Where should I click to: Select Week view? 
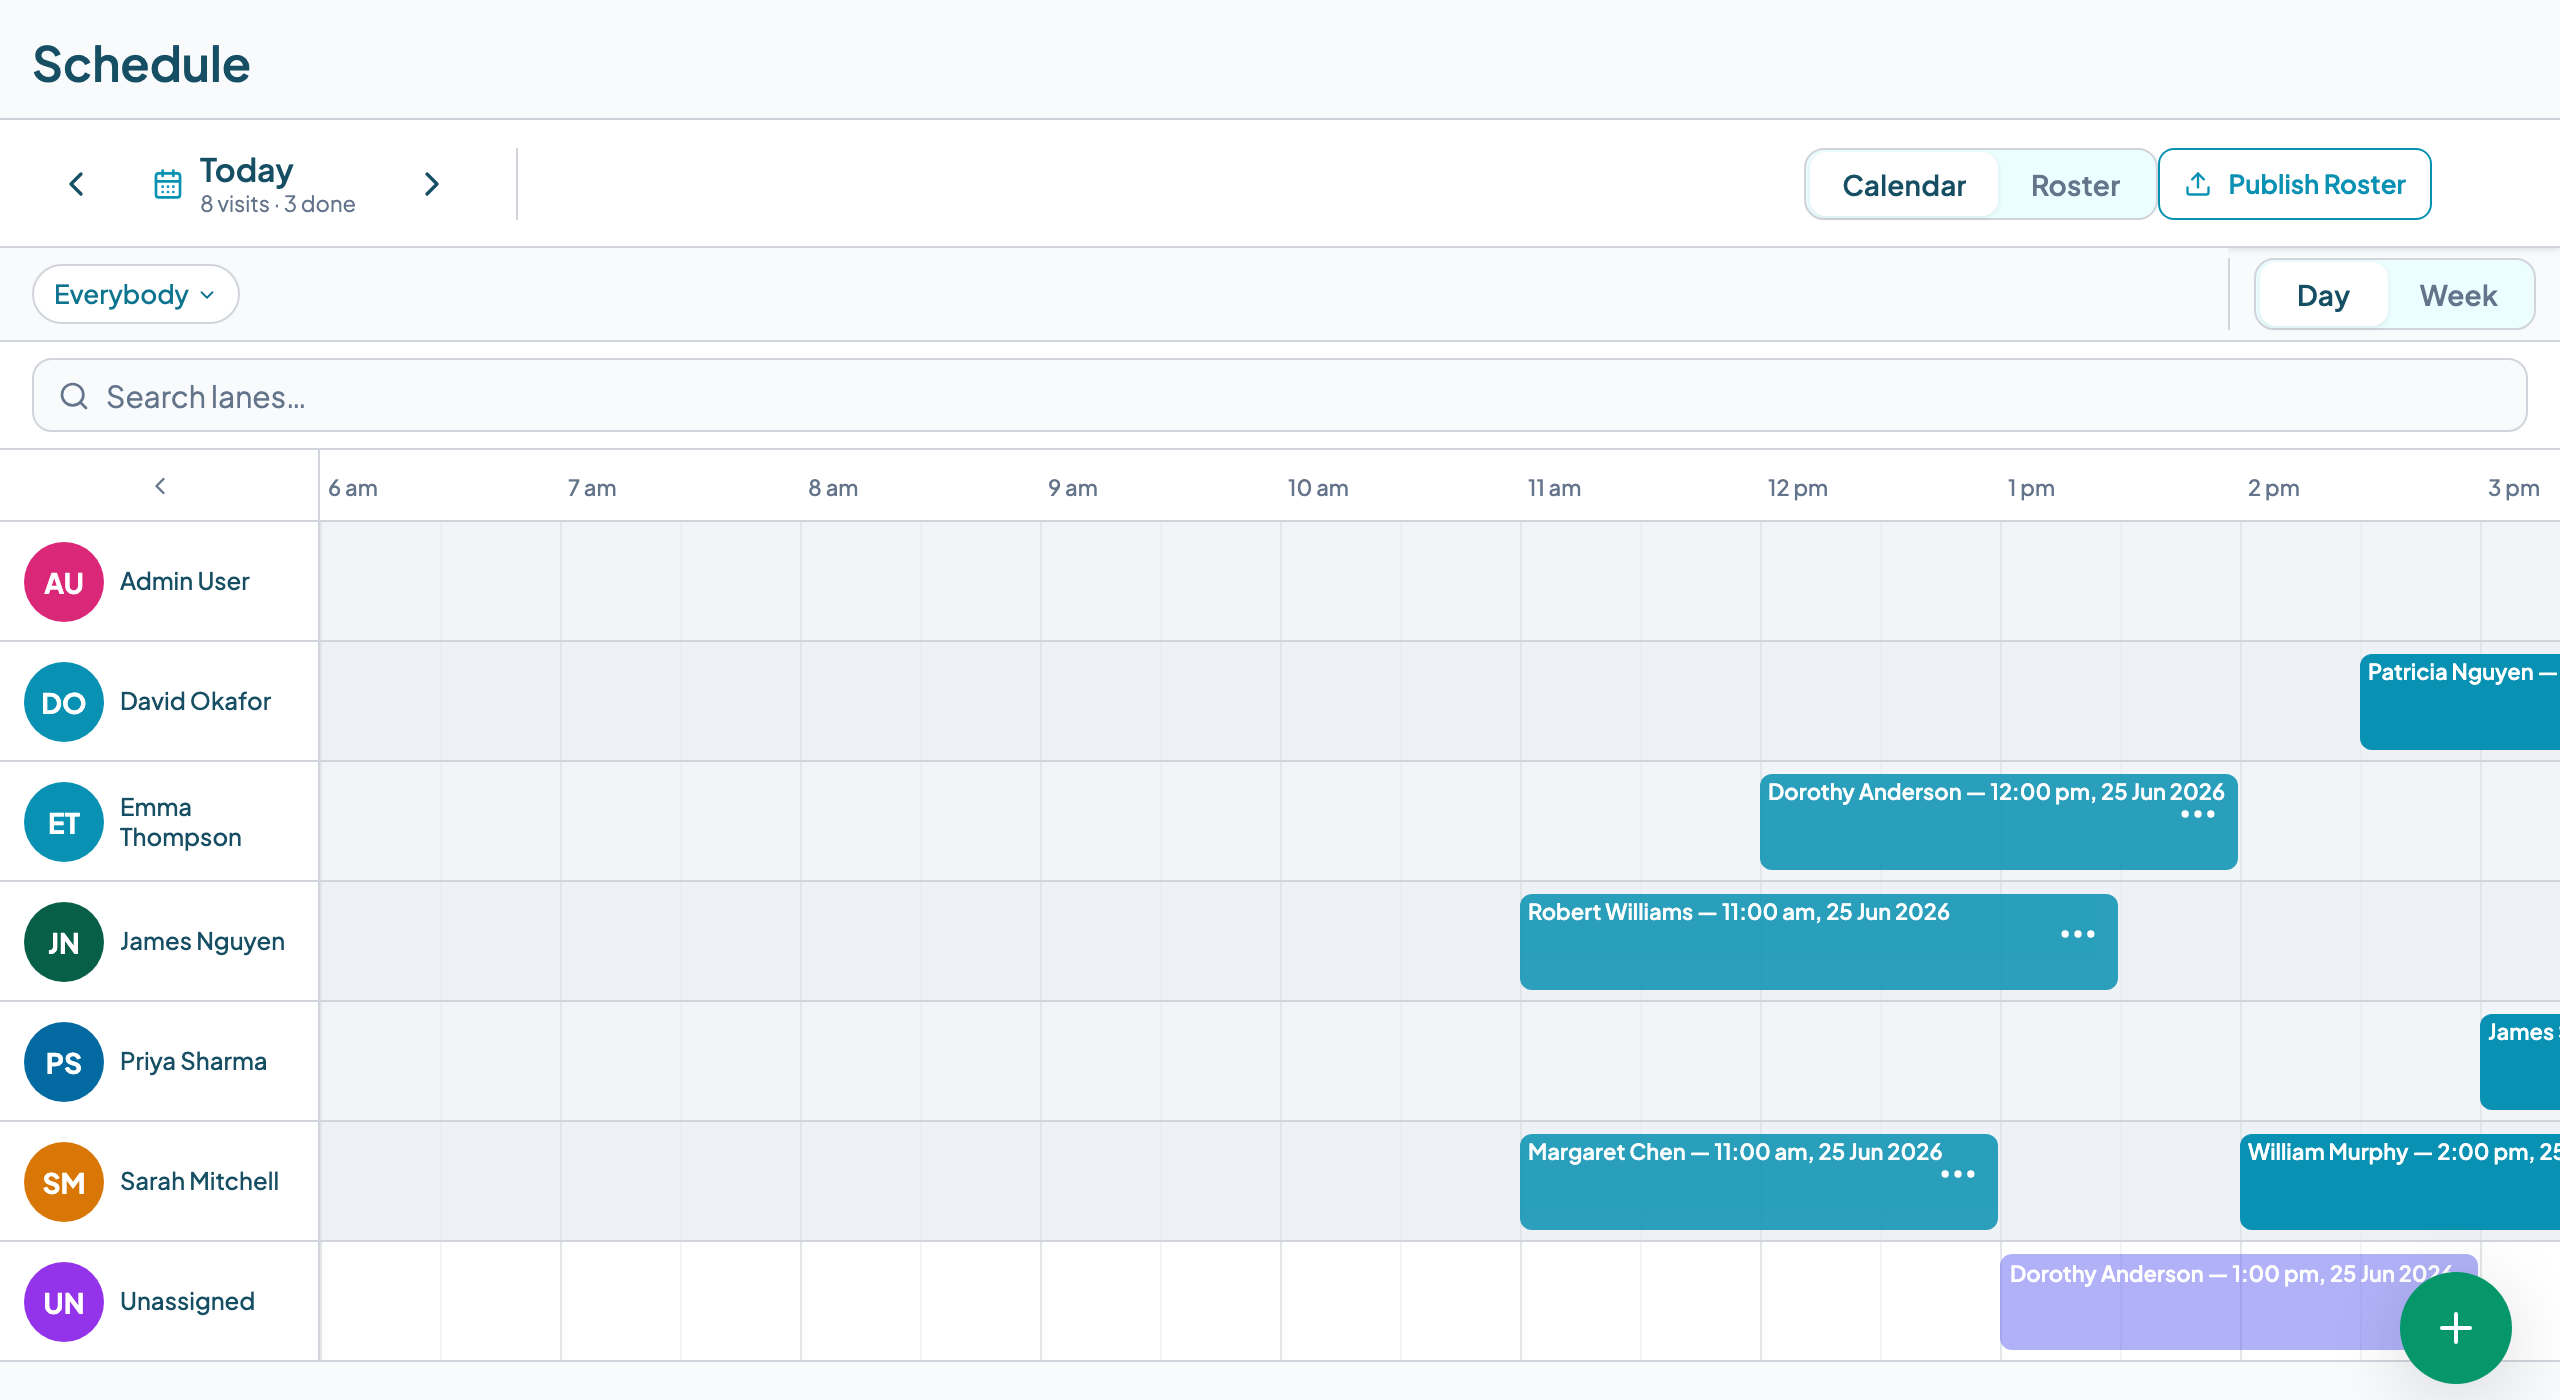point(2458,295)
